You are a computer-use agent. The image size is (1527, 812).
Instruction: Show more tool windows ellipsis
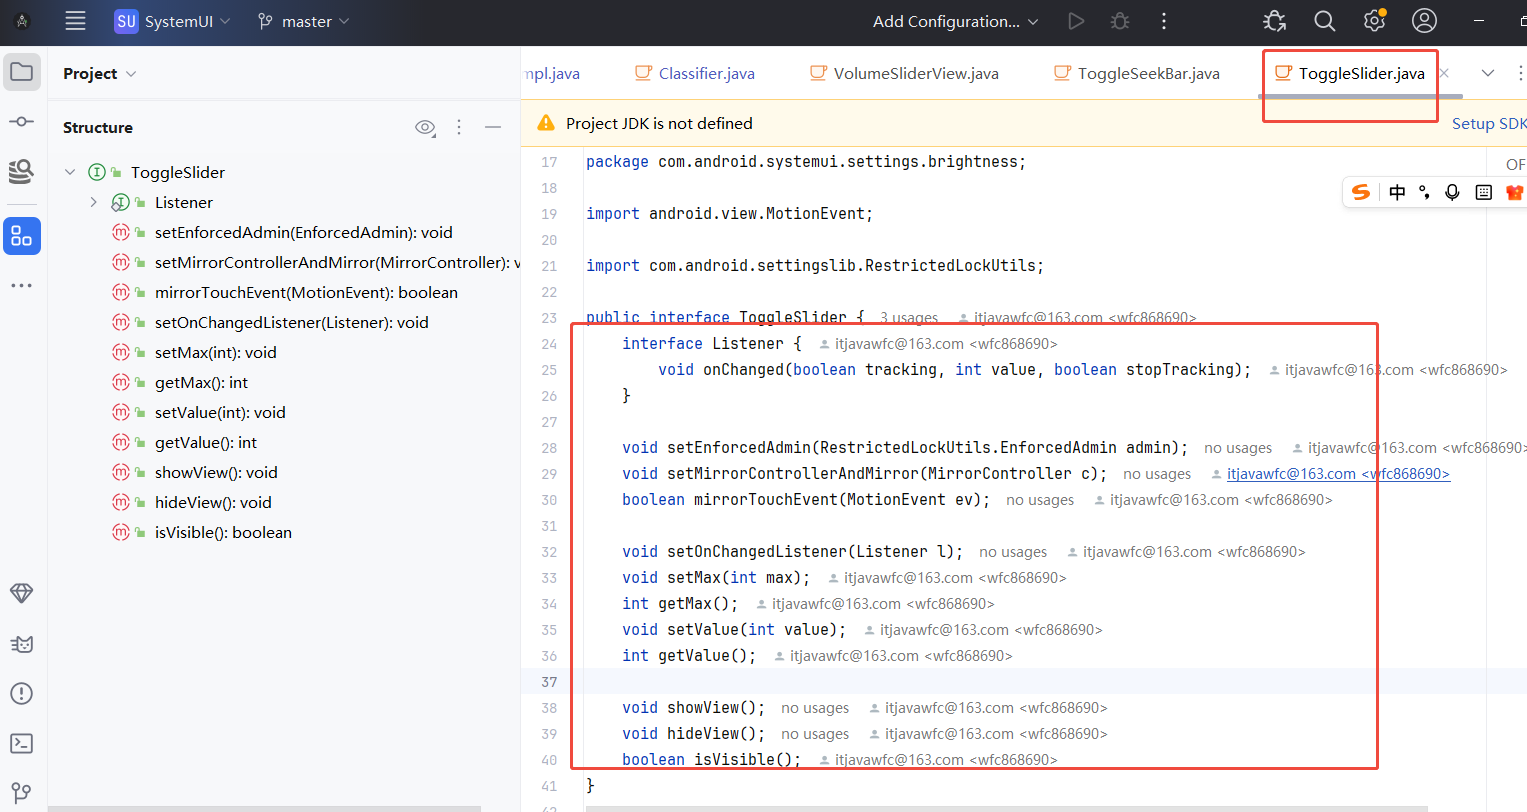click(22, 286)
